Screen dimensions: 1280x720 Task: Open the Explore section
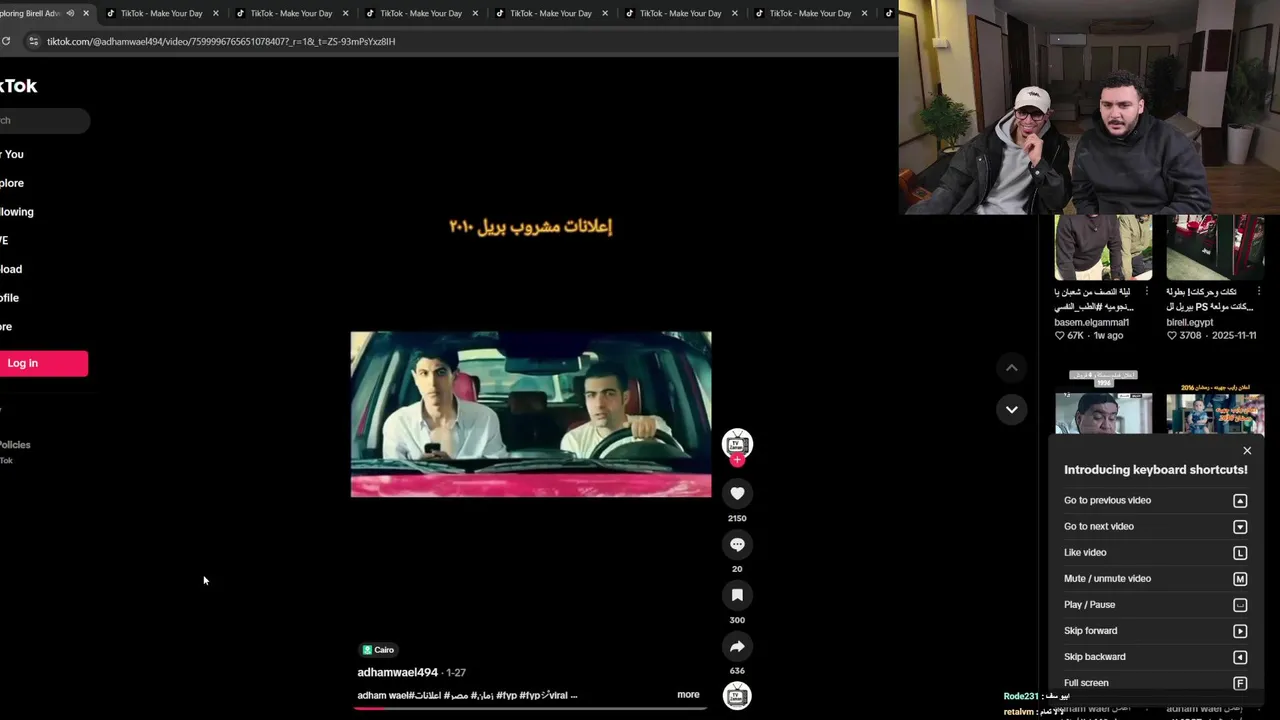[12, 183]
